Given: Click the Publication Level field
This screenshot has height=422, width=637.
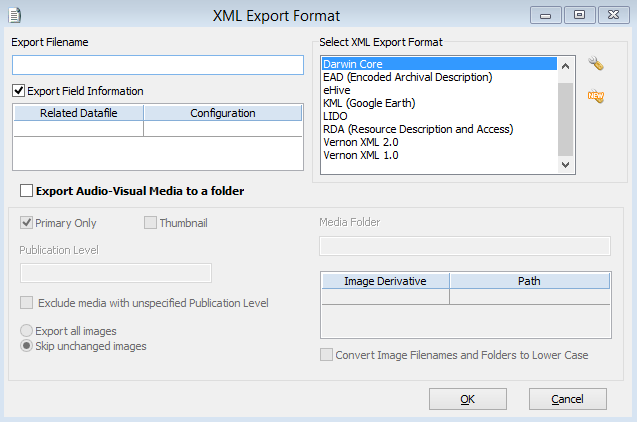Looking at the screenshot, I should [x=116, y=273].
